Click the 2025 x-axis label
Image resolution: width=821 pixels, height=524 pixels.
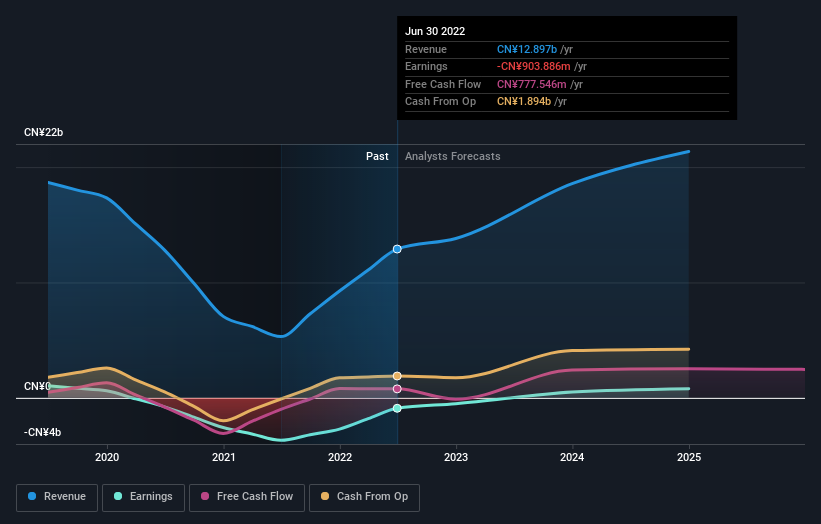[x=689, y=458]
